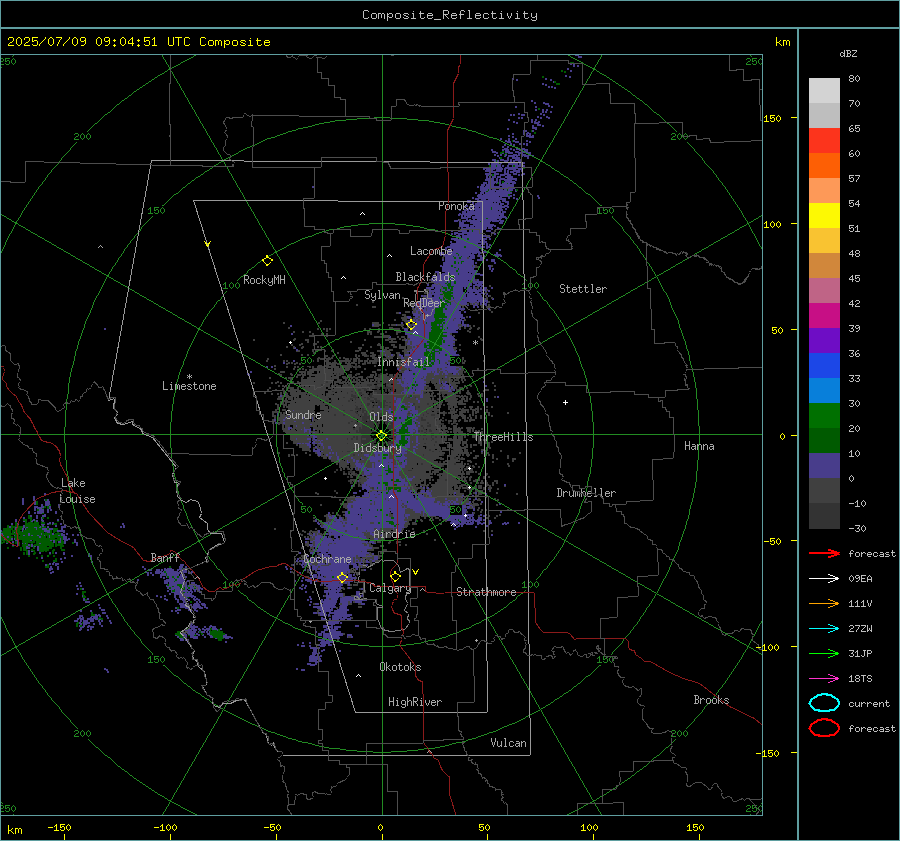Click the yellow diamond marker above Calgary
The image size is (900, 841).
[x=395, y=576]
